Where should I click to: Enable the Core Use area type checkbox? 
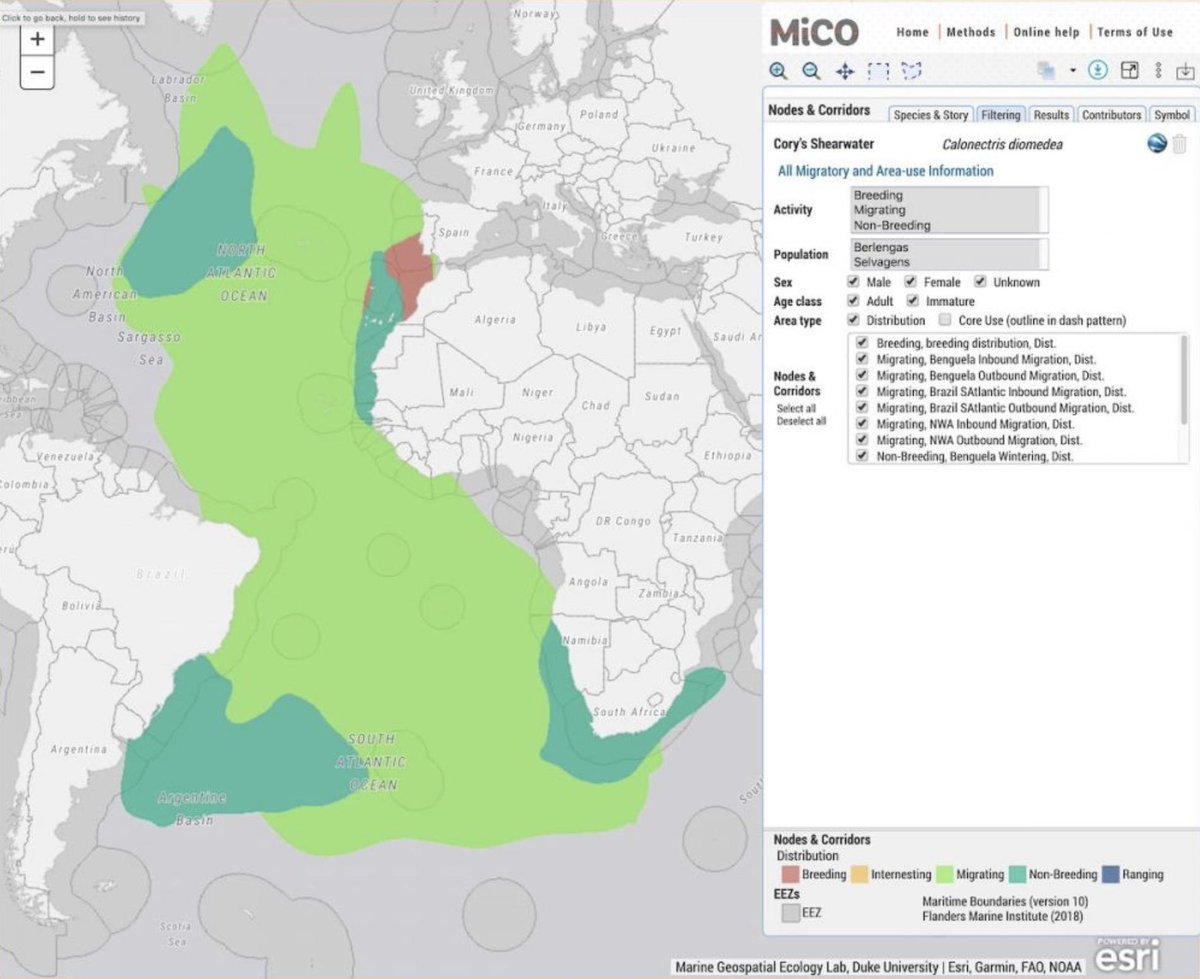click(x=945, y=320)
